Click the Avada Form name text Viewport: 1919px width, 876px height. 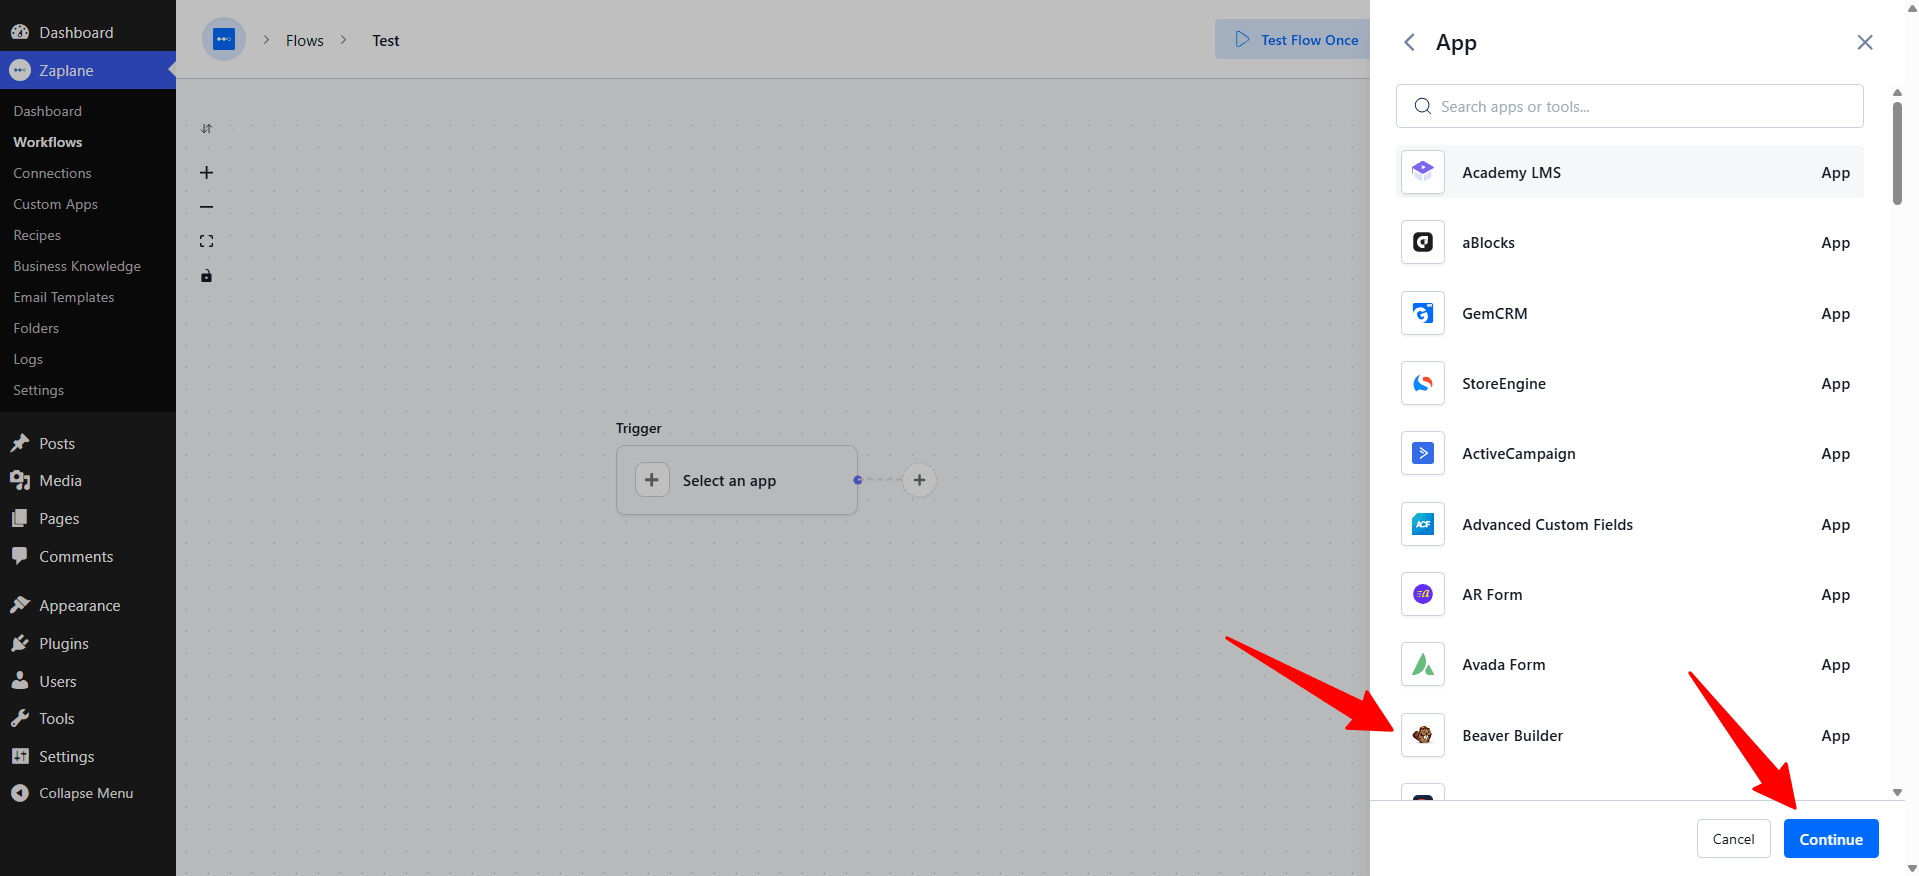point(1503,664)
